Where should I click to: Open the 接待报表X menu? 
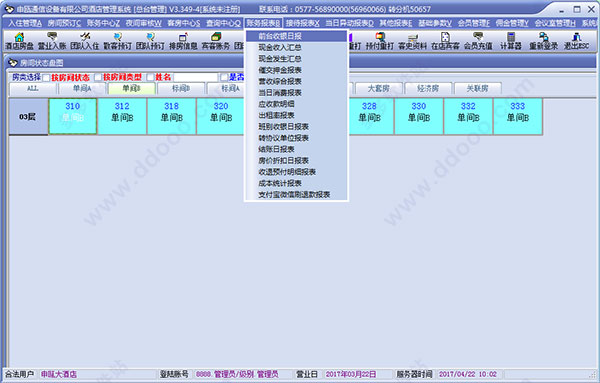click(303, 23)
